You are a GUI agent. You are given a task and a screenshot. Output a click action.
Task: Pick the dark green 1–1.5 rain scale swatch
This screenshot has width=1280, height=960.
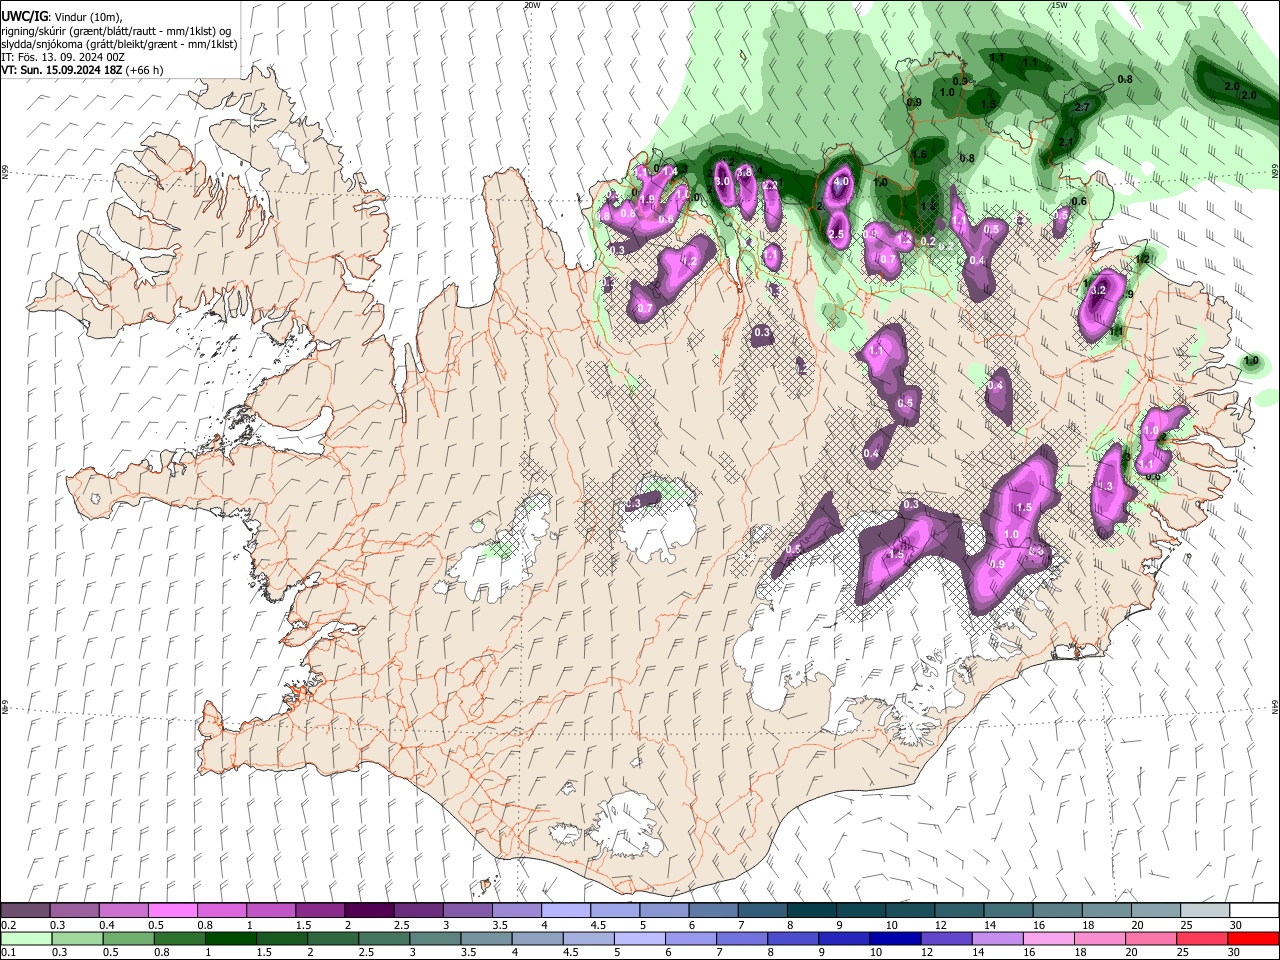pos(231,938)
